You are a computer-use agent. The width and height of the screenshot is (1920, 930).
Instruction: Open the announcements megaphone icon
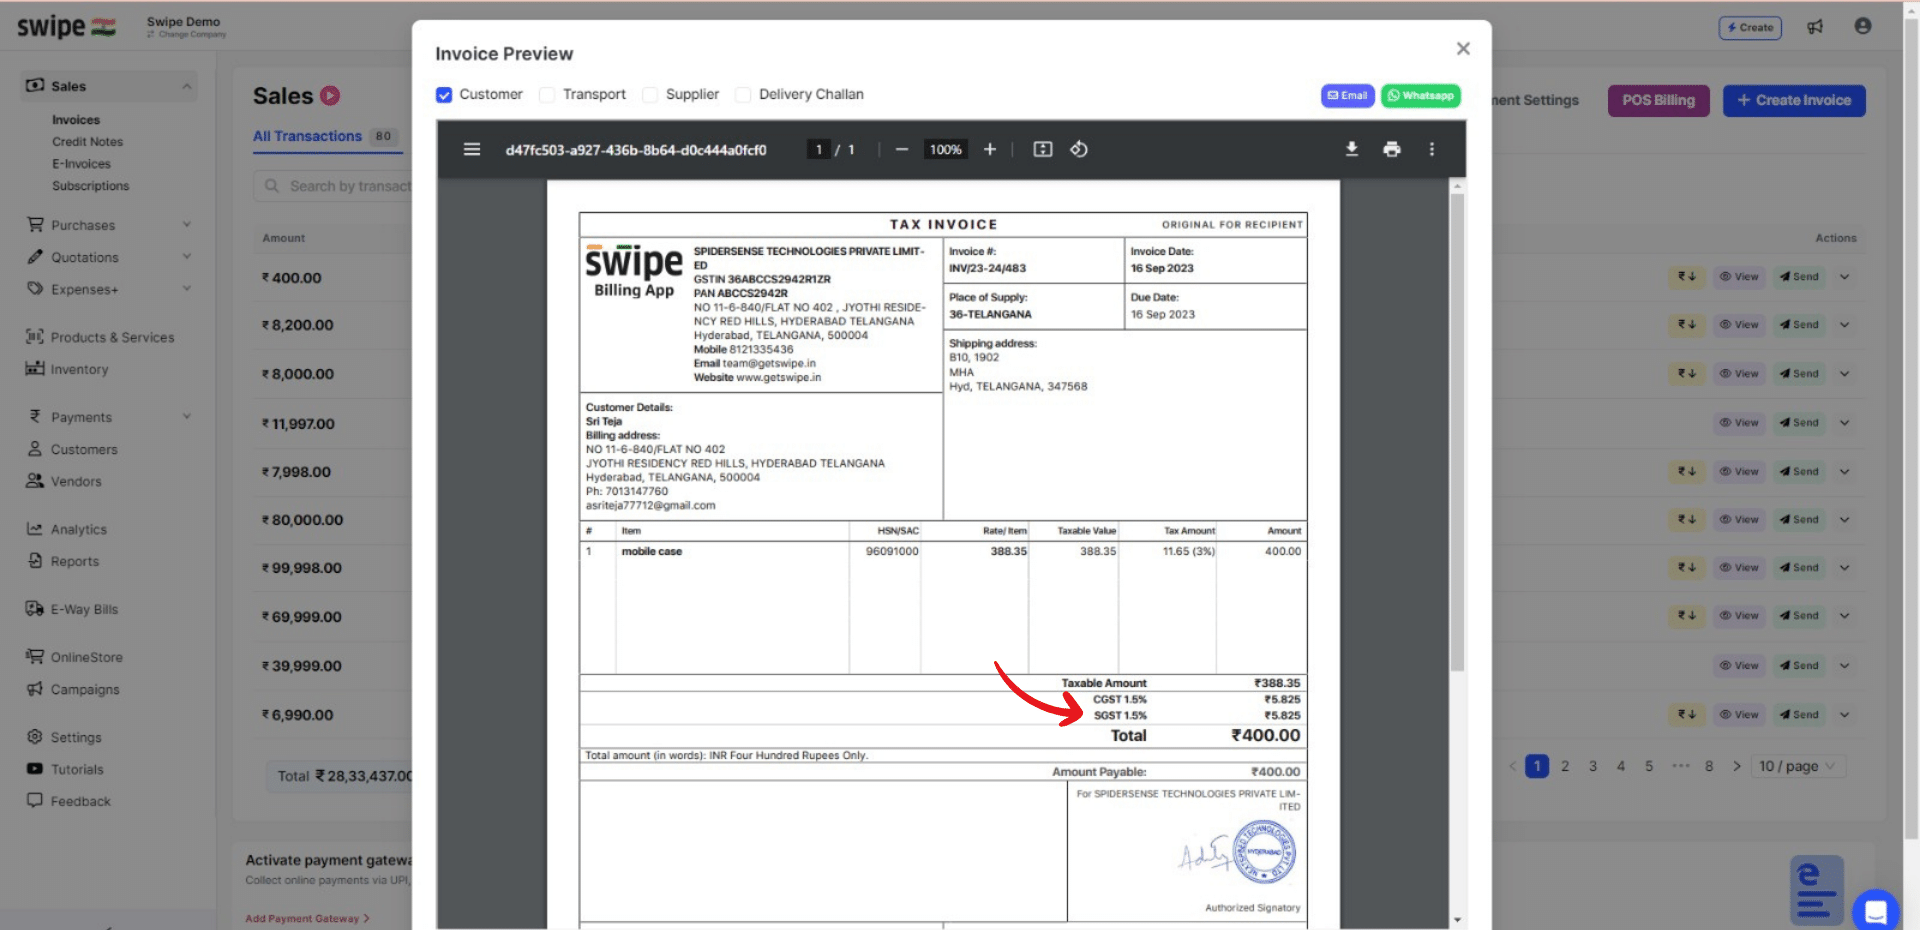(1816, 27)
